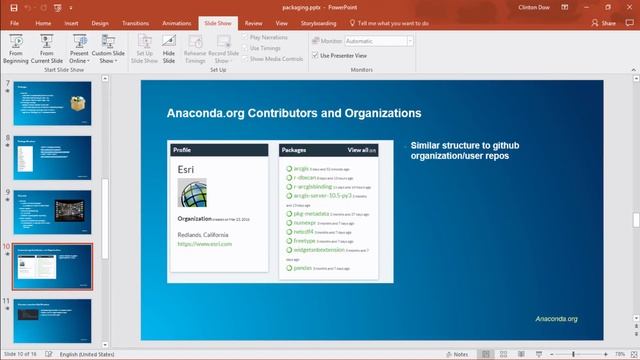Open the File menu
Image resolution: width=640 pixels, height=360 pixels.
[14, 23]
